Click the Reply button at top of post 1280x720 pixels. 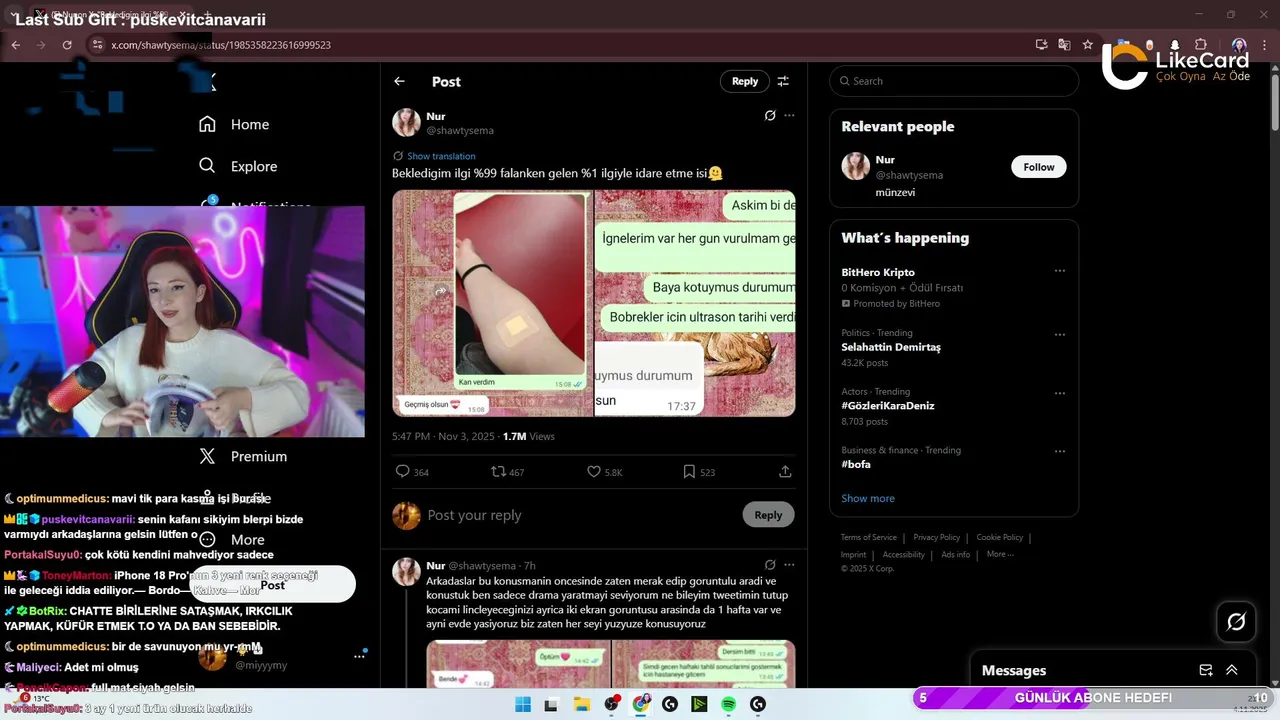[745, 81]
